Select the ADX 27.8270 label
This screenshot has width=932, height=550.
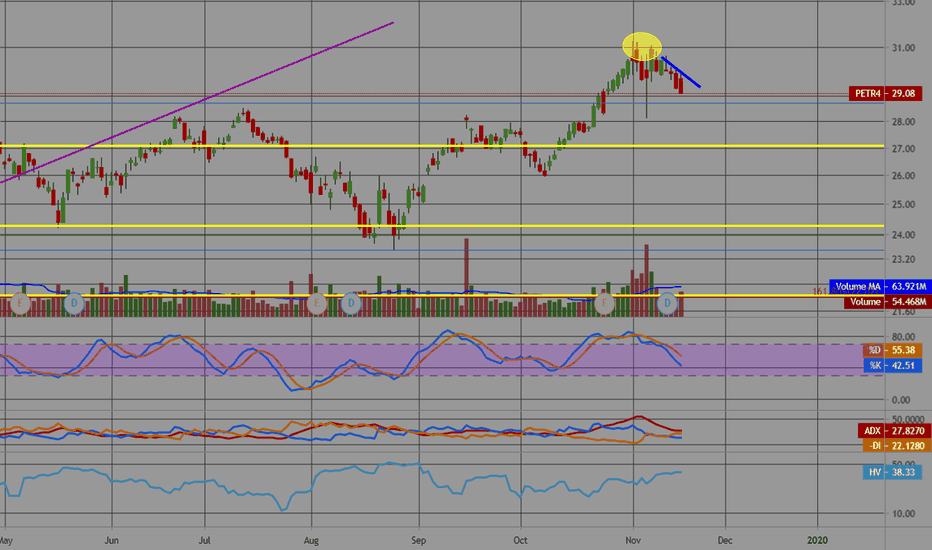[893, 430]
